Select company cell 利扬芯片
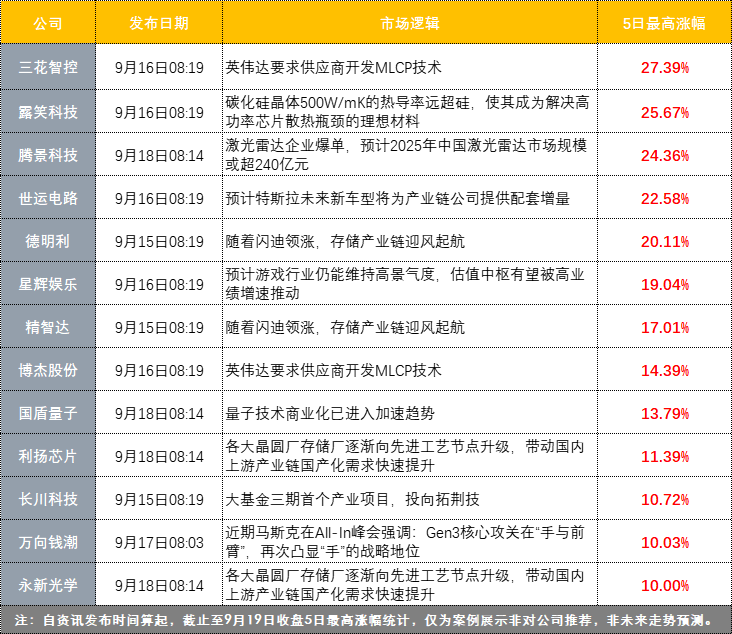The height and width of the screenshot is (634, 732). point(48,456)
